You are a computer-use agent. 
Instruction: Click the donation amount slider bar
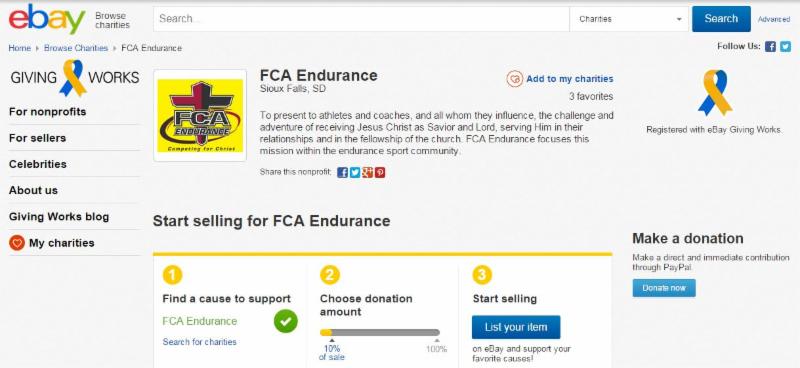pos(380,332)
